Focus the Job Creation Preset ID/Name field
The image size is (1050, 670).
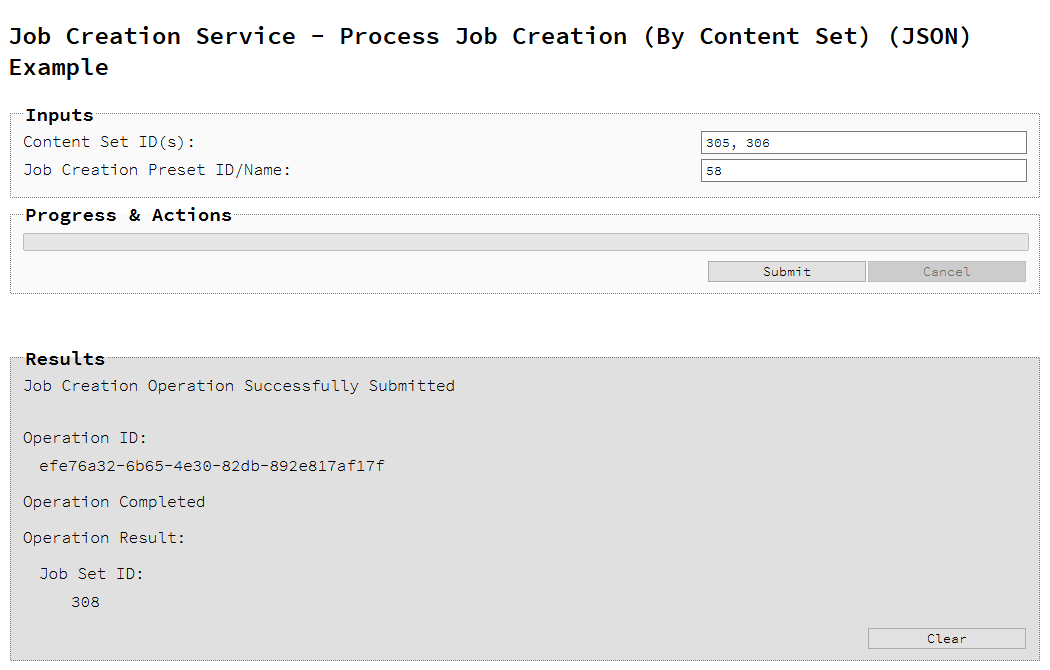pyautogui.click(x=863, y=171)
